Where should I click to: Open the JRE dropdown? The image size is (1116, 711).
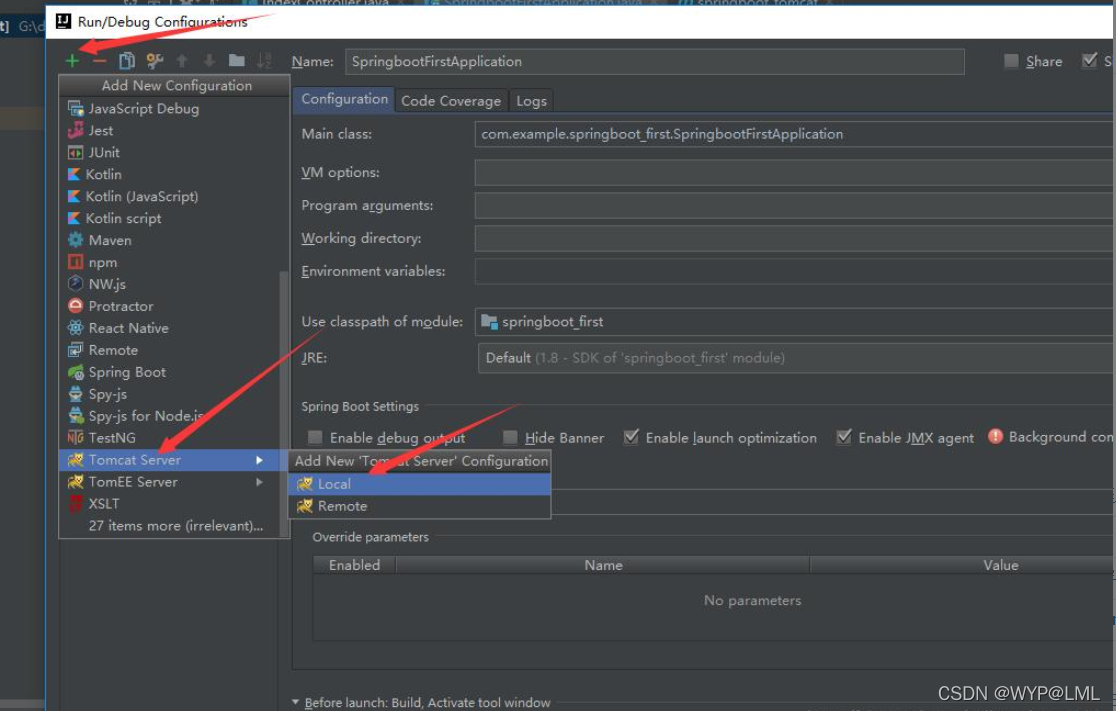795,358
